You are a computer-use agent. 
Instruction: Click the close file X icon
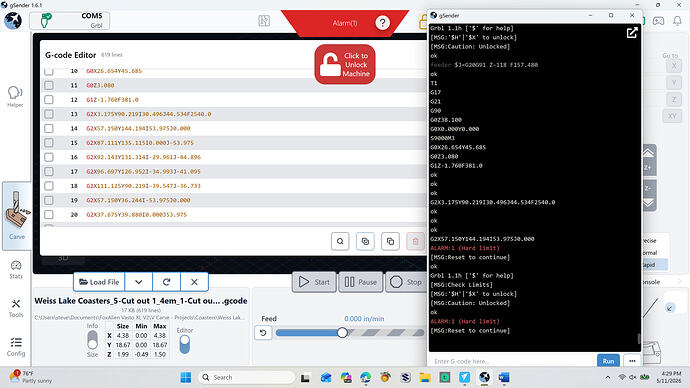click(194, 282)
